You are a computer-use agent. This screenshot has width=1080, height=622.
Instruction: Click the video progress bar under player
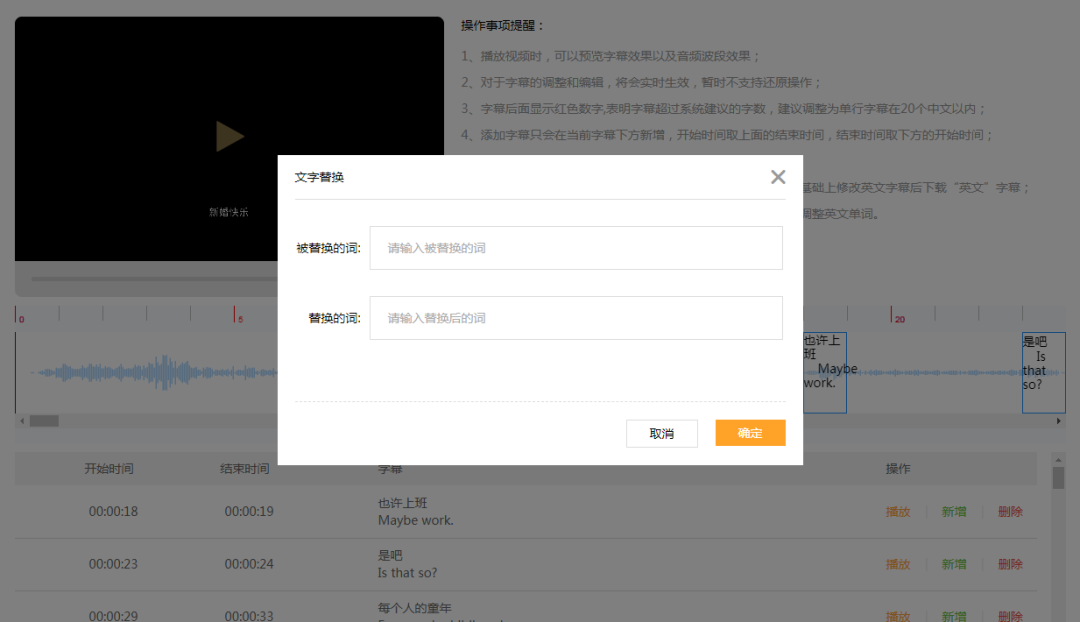click(150, 279)
